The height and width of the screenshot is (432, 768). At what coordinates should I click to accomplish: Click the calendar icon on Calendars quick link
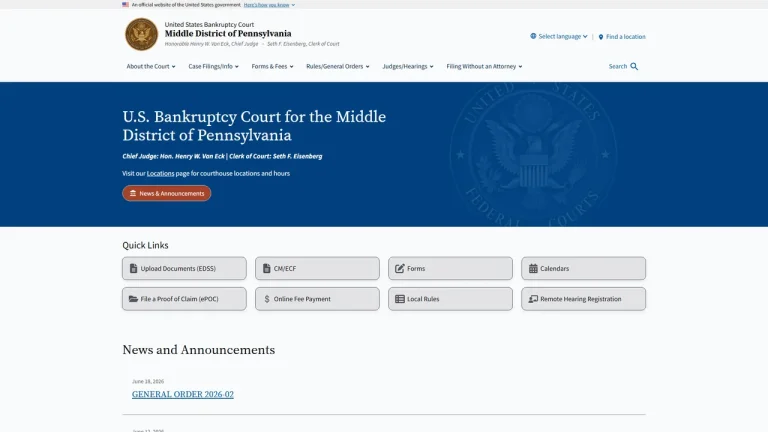pyautogui.click(x=533, y=268)
